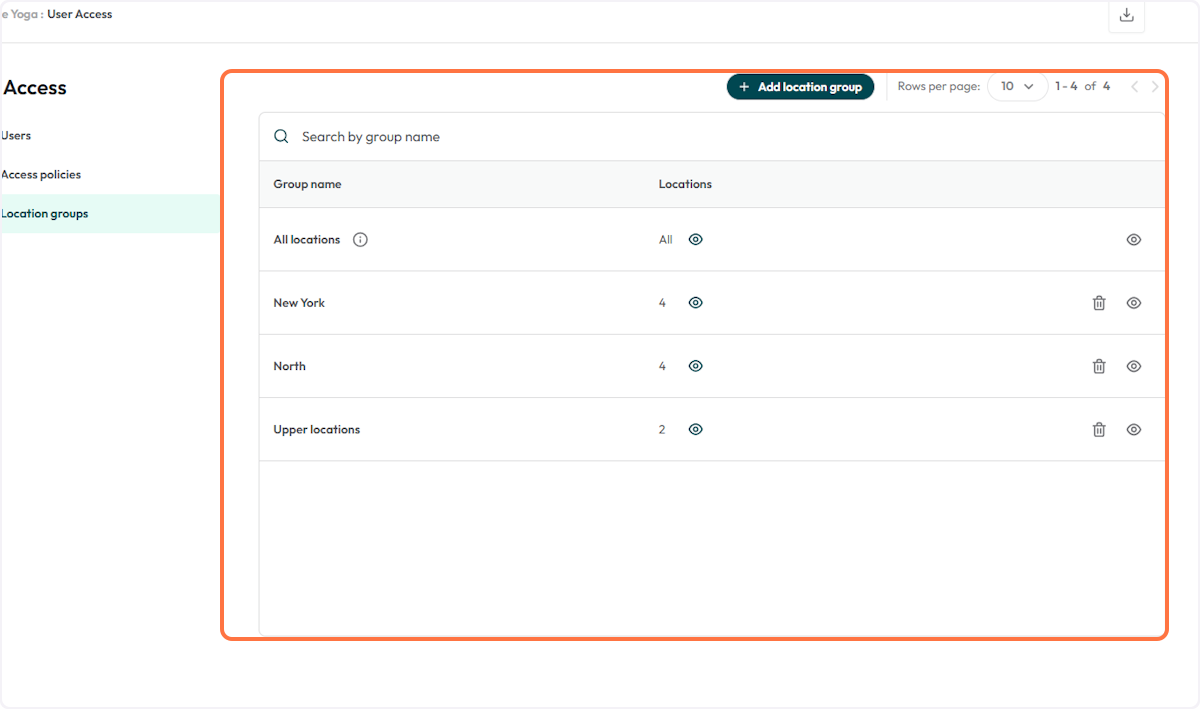Image resolution: width=1200 pixels, height=709 pixels.
Task: Click the Add location group button
Action: [800, 87]
